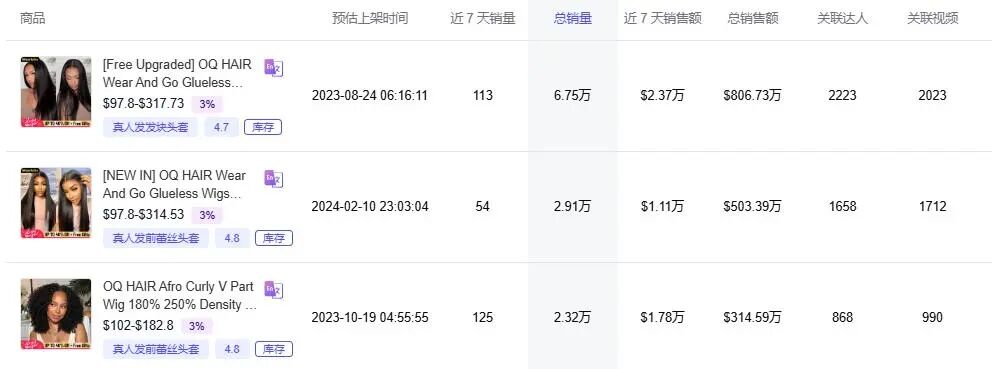Click 3% commission badge beside $97.8-$317.73
This screenshot has width=992, height=369.
207,104
